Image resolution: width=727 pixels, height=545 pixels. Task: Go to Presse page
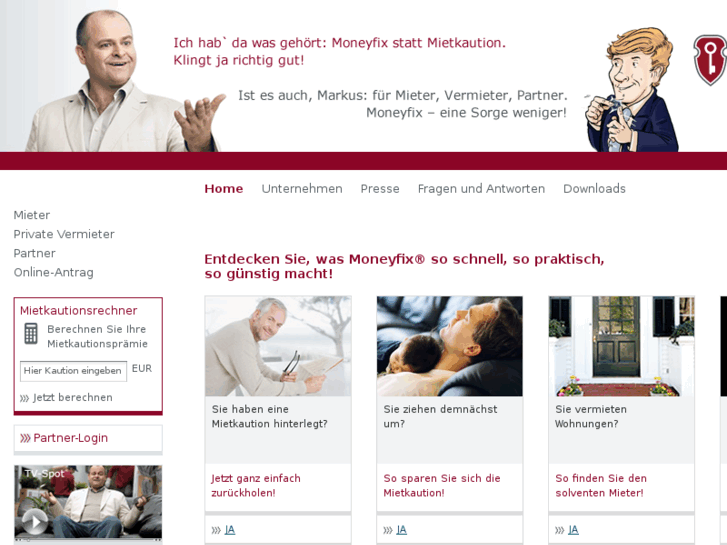point(380,189)
